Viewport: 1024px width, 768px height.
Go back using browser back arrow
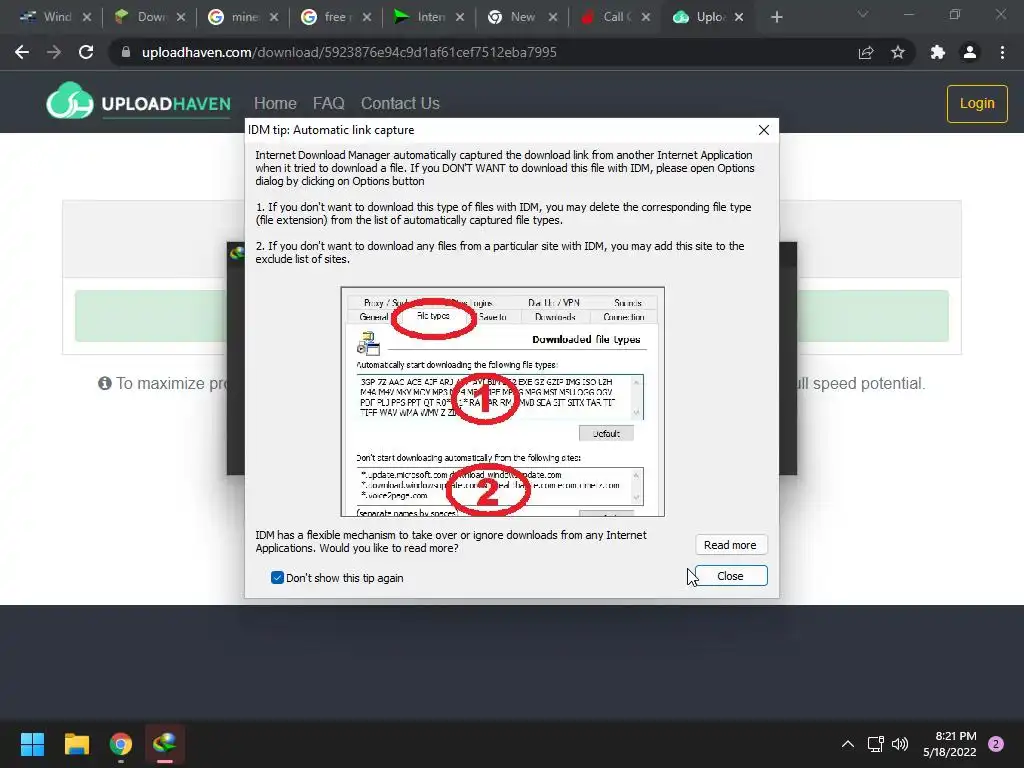click(x=22, y=52)
